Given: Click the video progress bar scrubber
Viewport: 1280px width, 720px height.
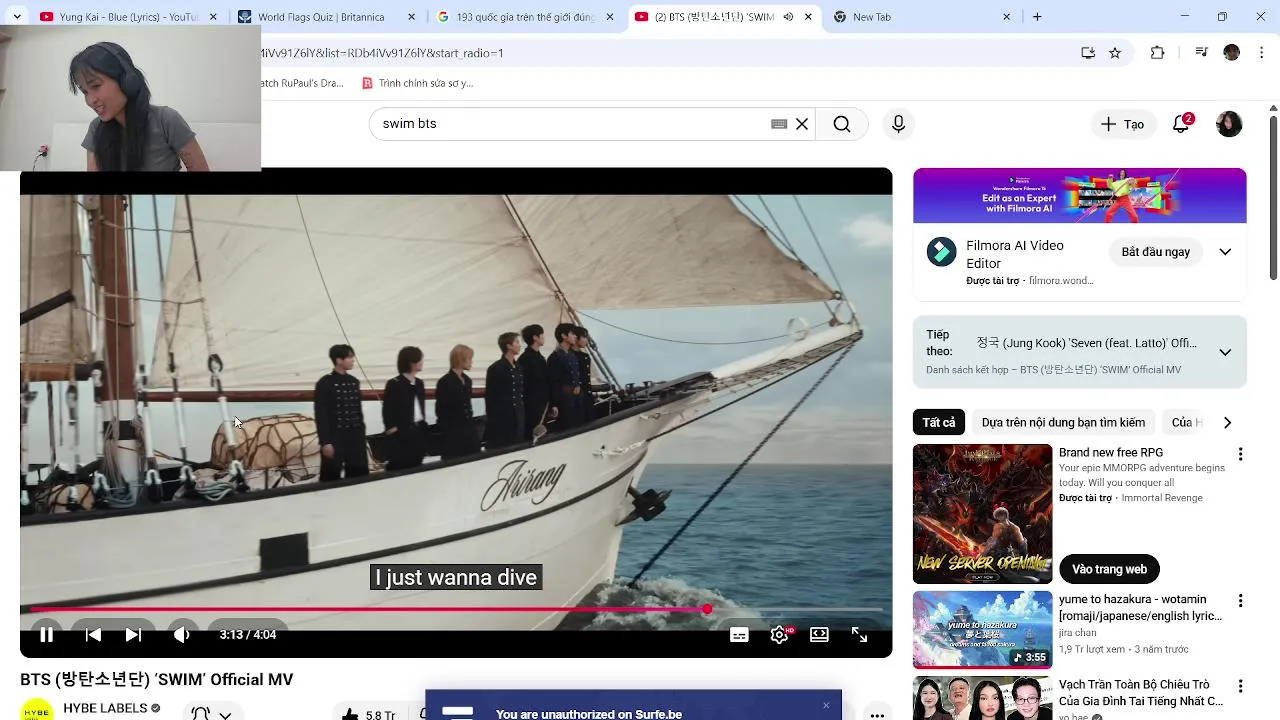Looking at the screenshot, I should click(x=707, y=609).
